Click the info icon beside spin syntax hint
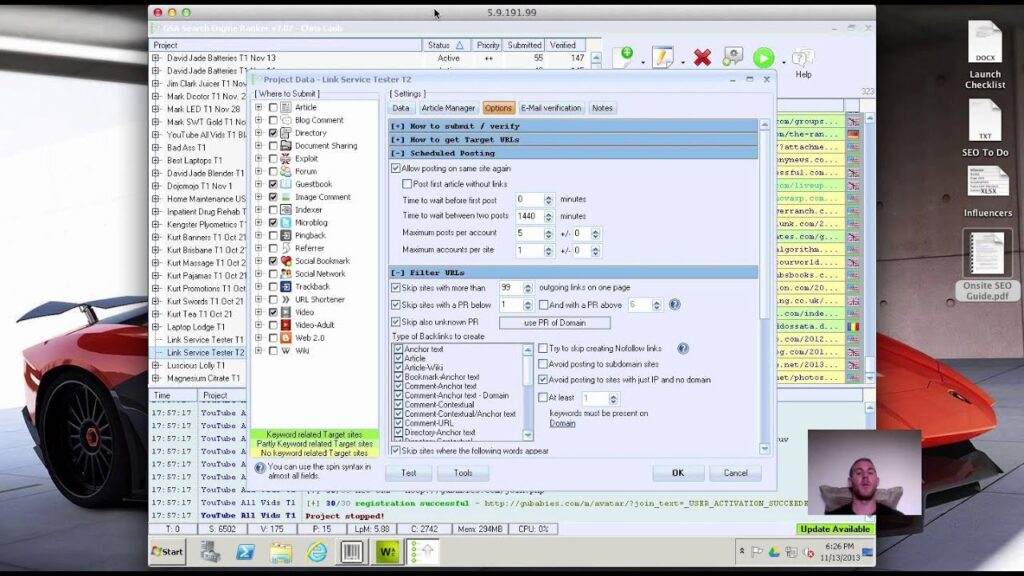The height and width of the screenshot is (576, 1024). pos(259,468)
